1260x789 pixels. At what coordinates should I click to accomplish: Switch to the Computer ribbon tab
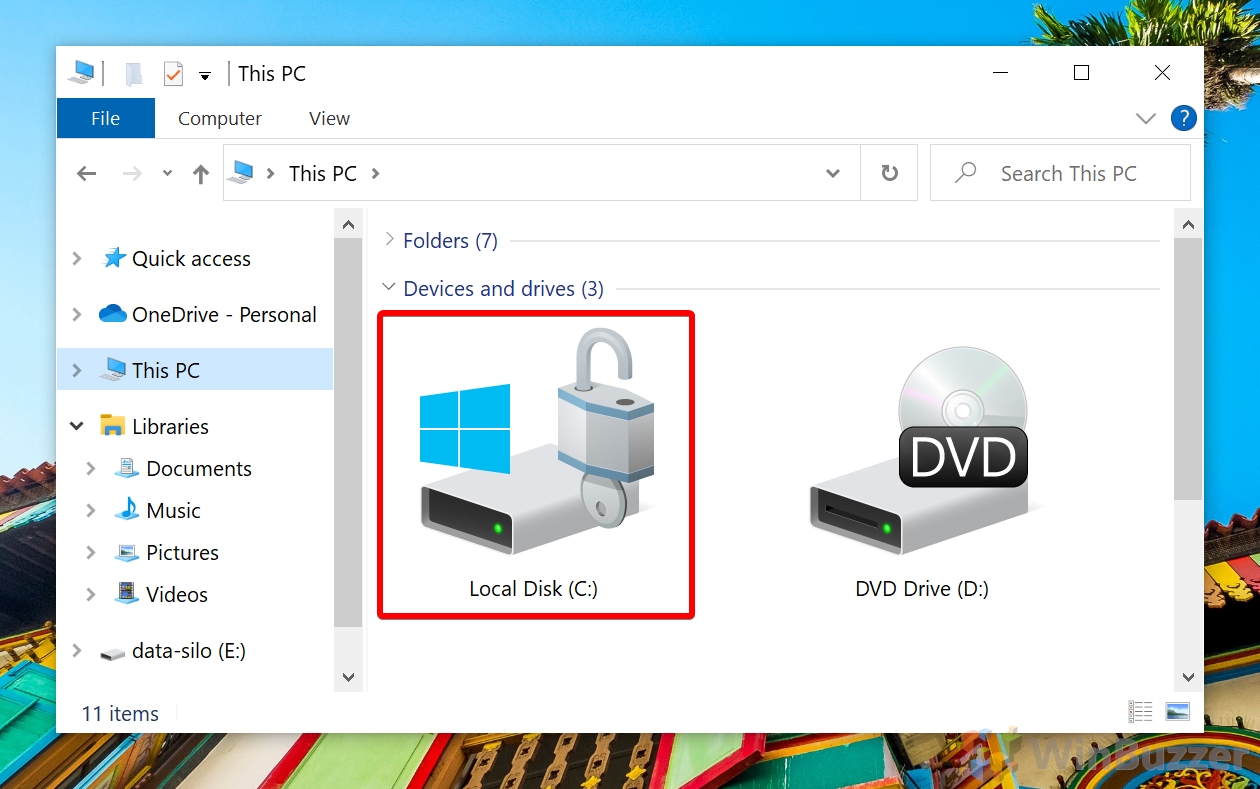tap(219, 118)
